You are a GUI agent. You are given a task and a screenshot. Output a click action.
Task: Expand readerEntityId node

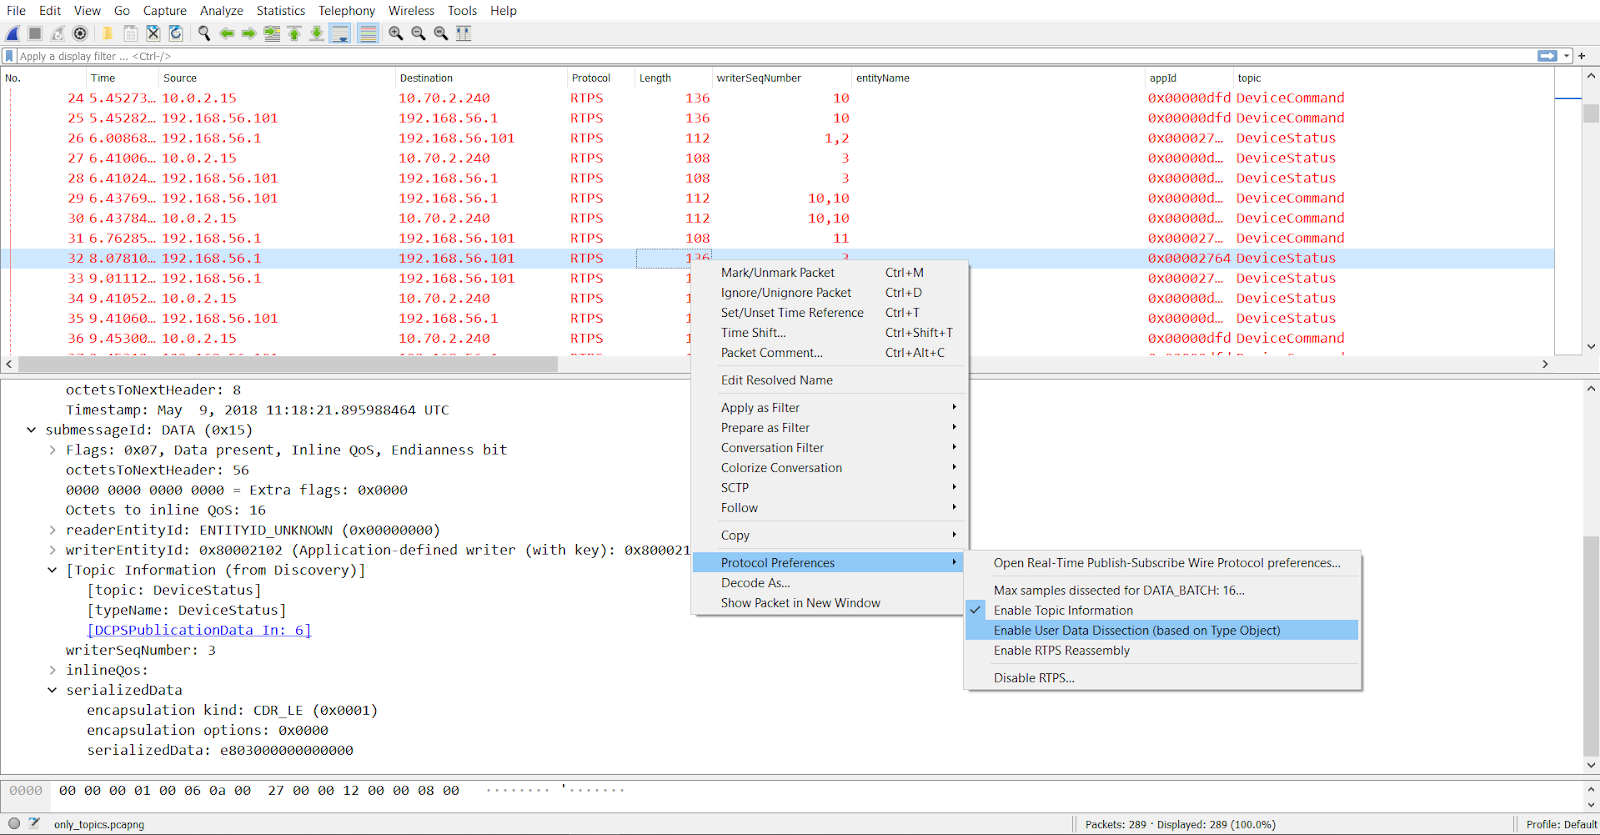(52, 530)
